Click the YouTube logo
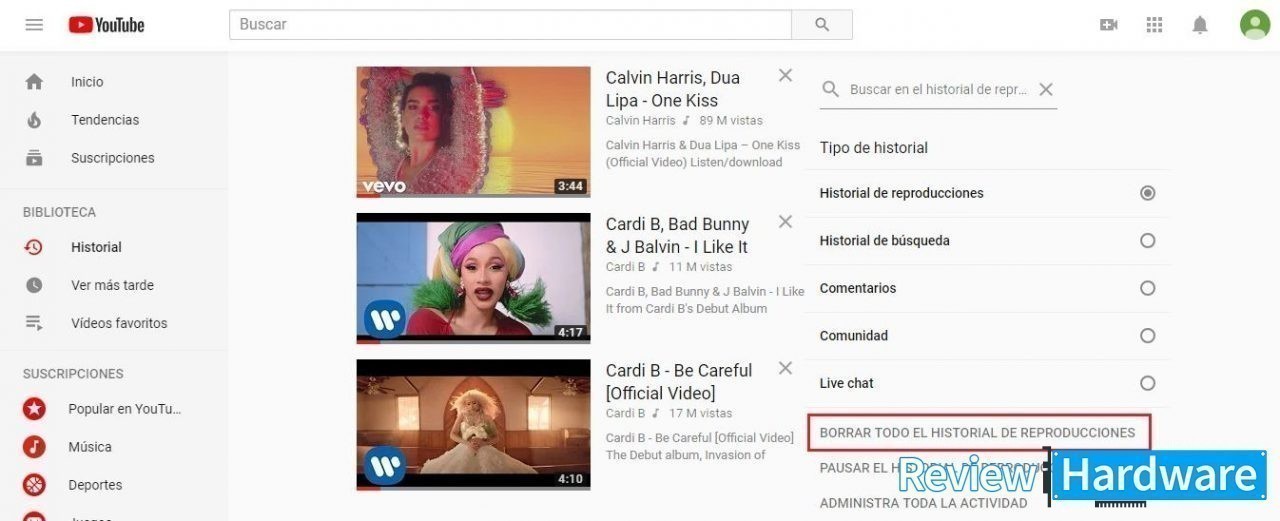The image size is (1280, 521). pos(106,25)
